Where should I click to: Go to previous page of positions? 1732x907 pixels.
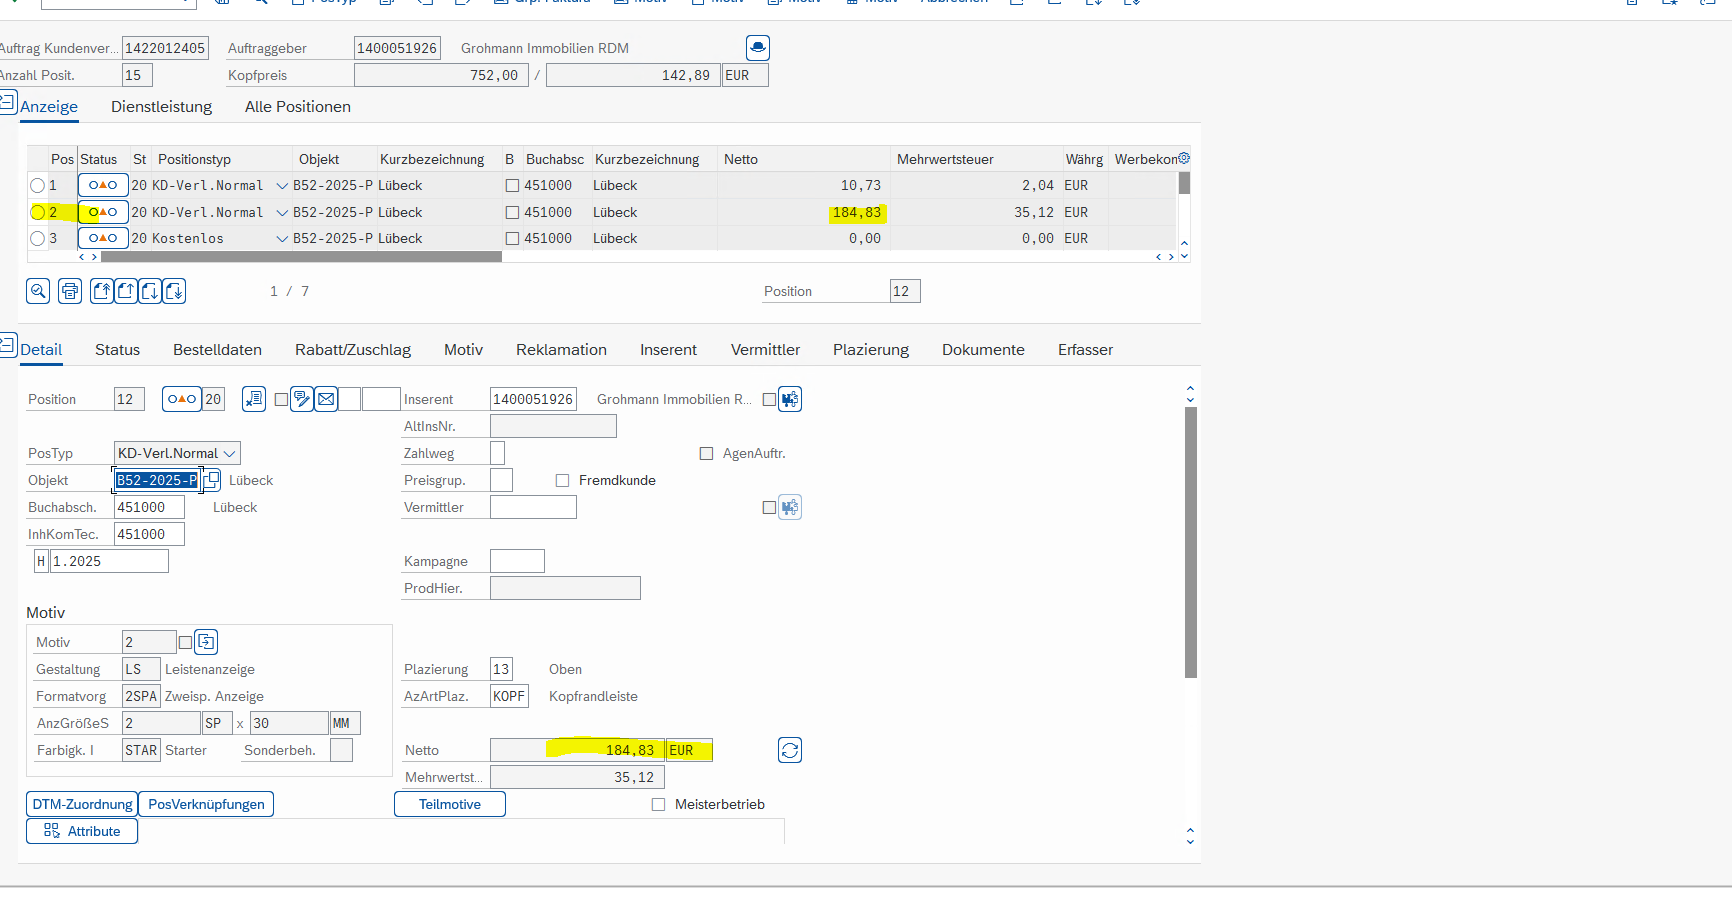(126, 291)
